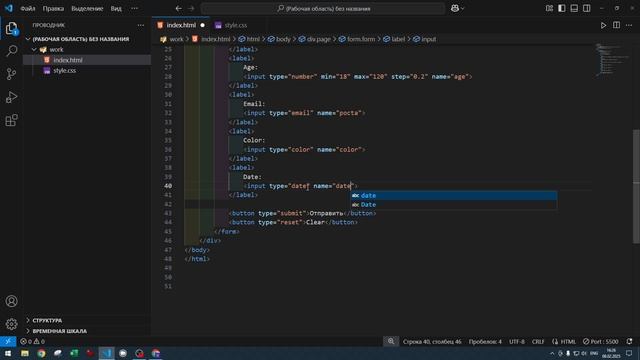Open the Правка menu
Screen dimensions: 640x360
[53, 8]
